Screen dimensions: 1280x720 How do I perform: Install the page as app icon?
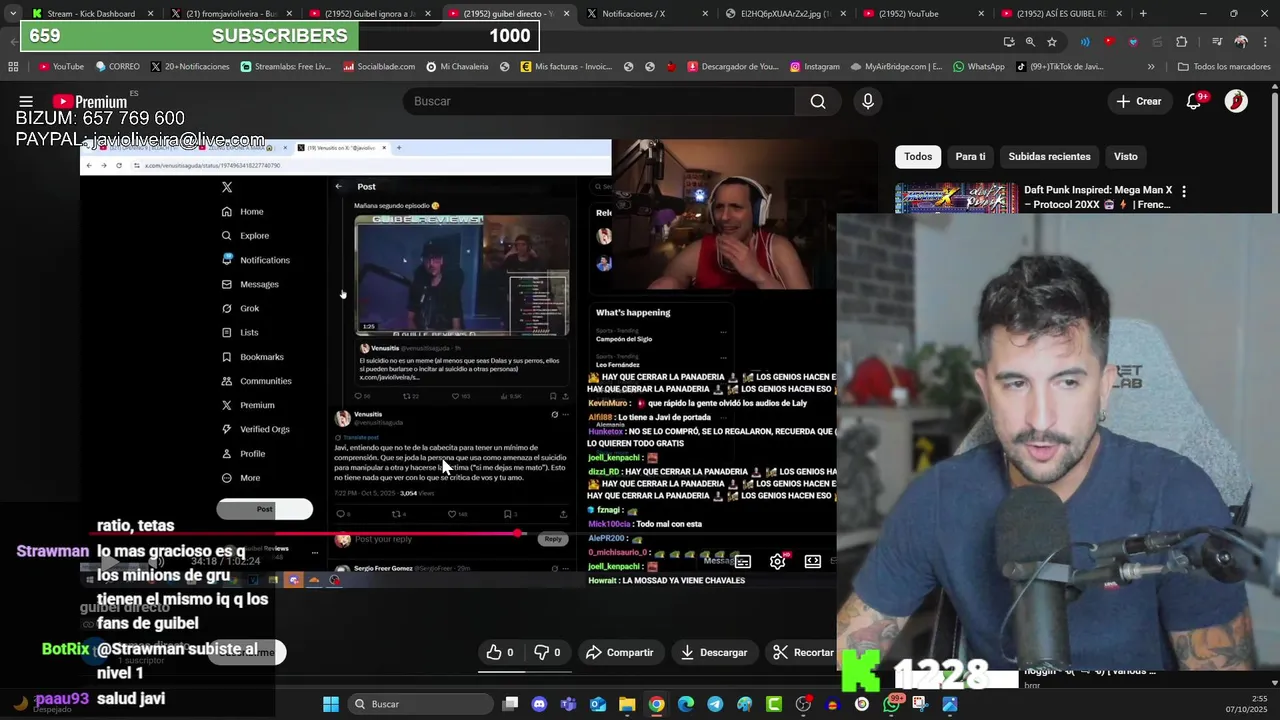[1008, 42]
